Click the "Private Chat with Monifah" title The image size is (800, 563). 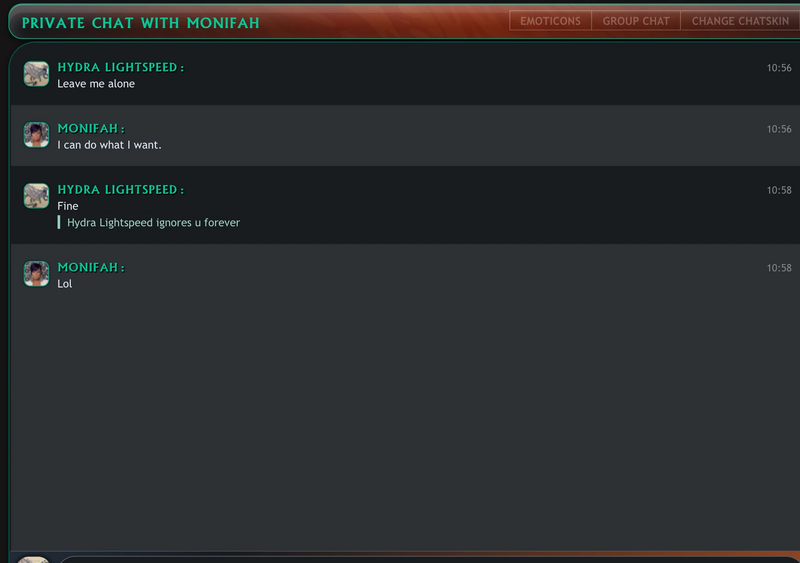[x=141, y=23]
